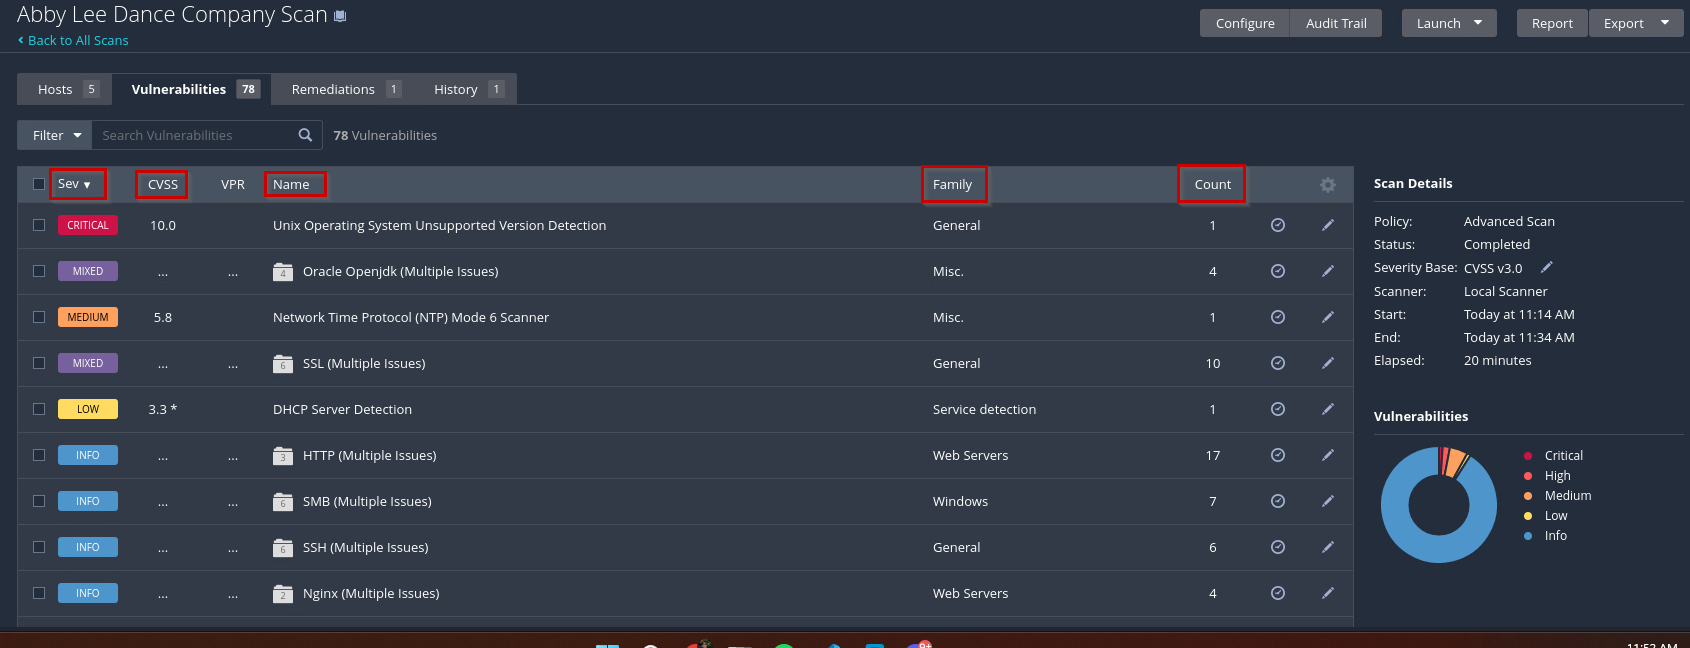The height and width of the screenshot is (648, 1690).
Task: Open the Filter dropdown
Action: 55,135
